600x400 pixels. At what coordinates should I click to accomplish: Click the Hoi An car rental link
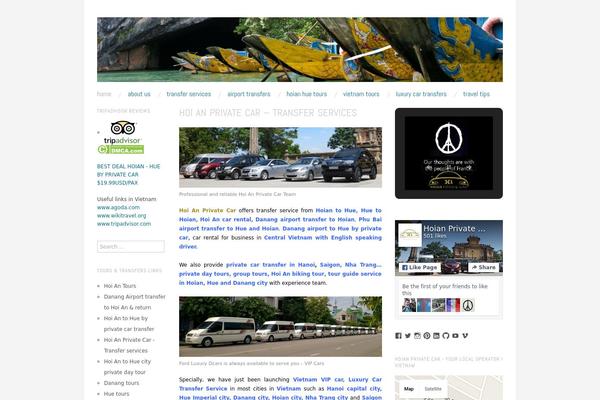click(x=226, y=219)
